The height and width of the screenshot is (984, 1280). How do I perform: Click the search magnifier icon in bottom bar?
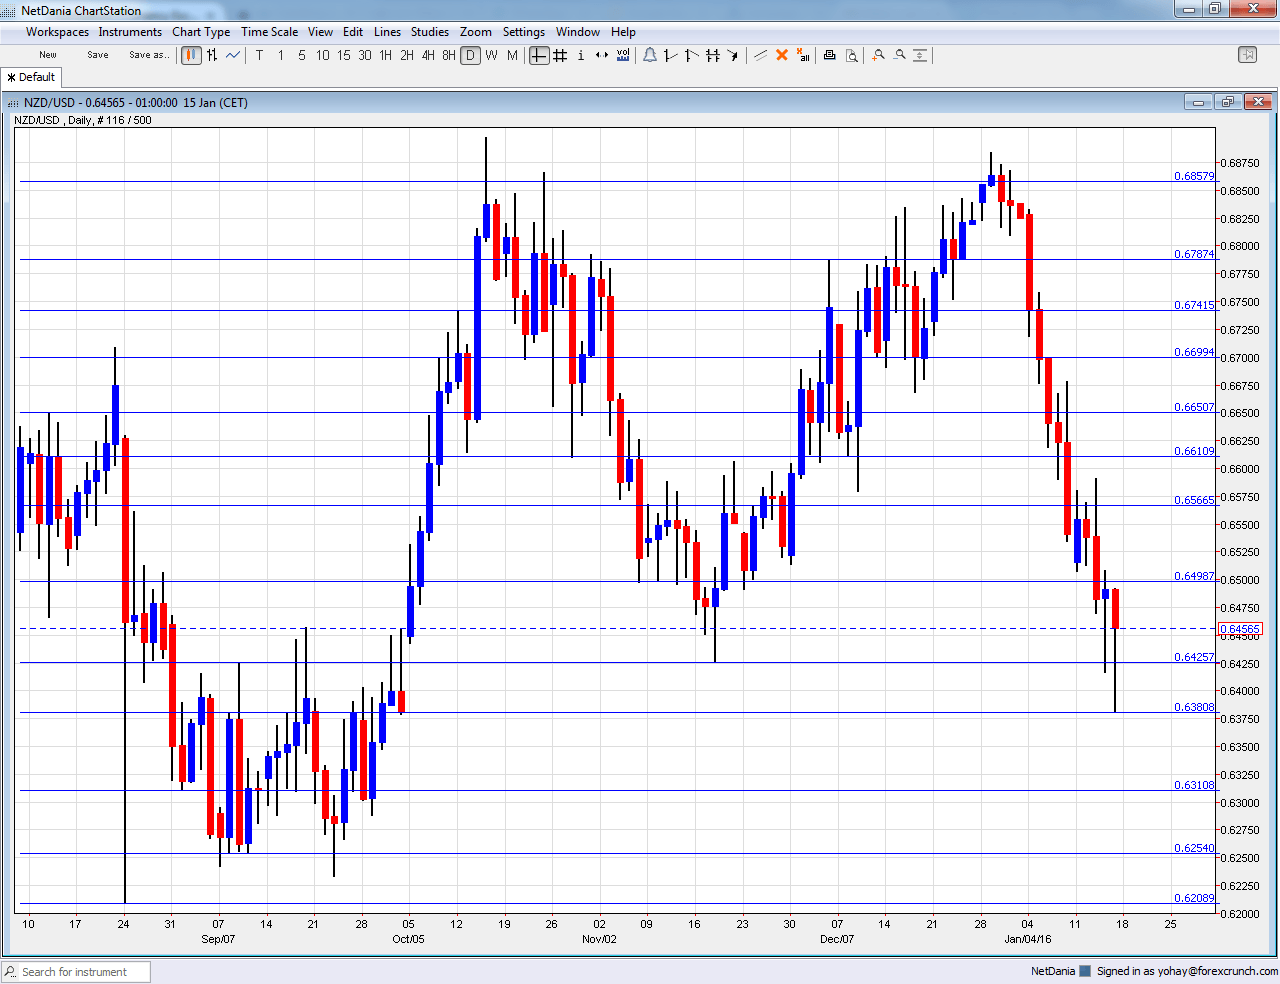coord(11,972)
